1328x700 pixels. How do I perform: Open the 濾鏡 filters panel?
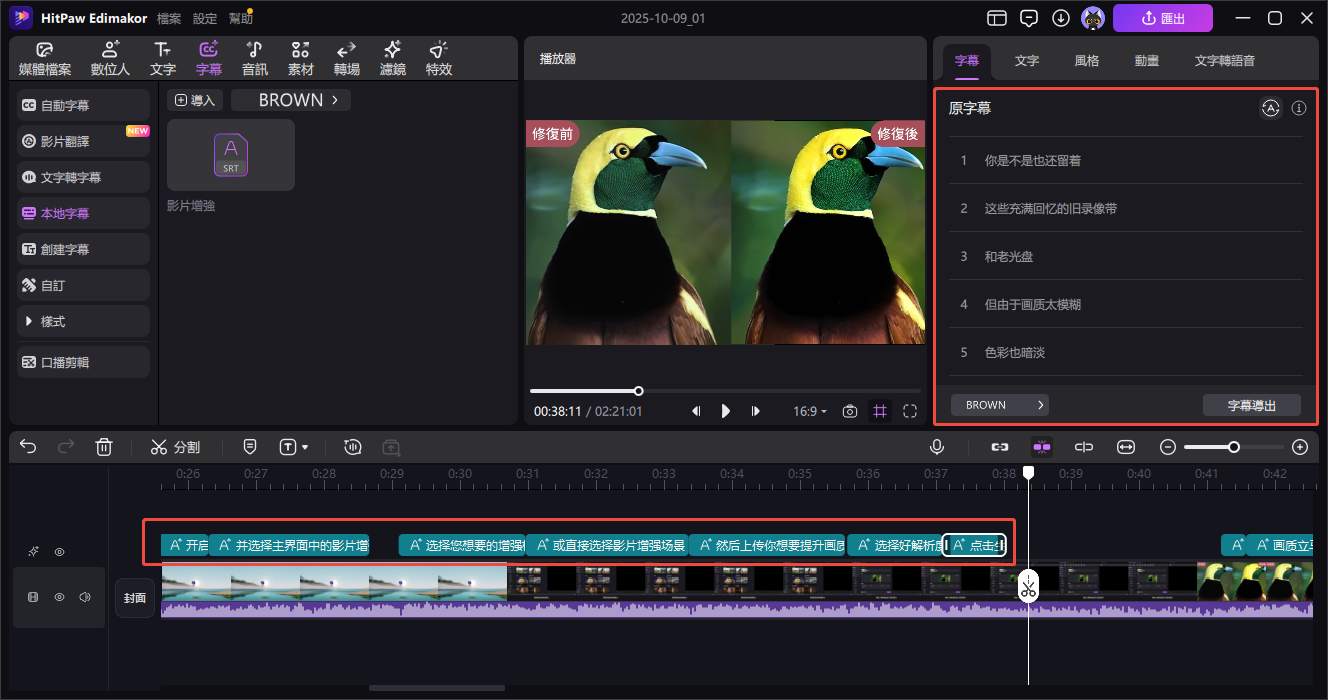[x=392, y=57]
